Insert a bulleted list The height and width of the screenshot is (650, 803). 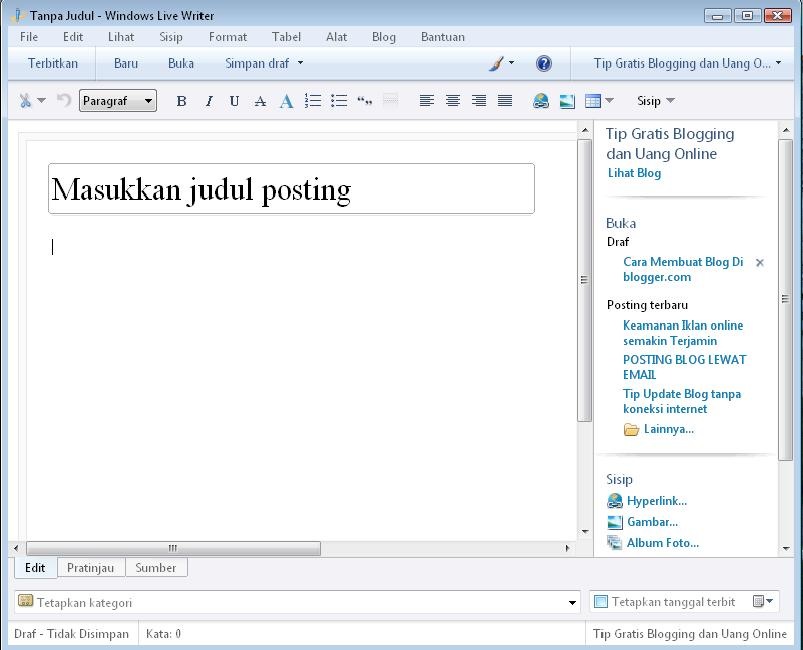coord(339,101)
